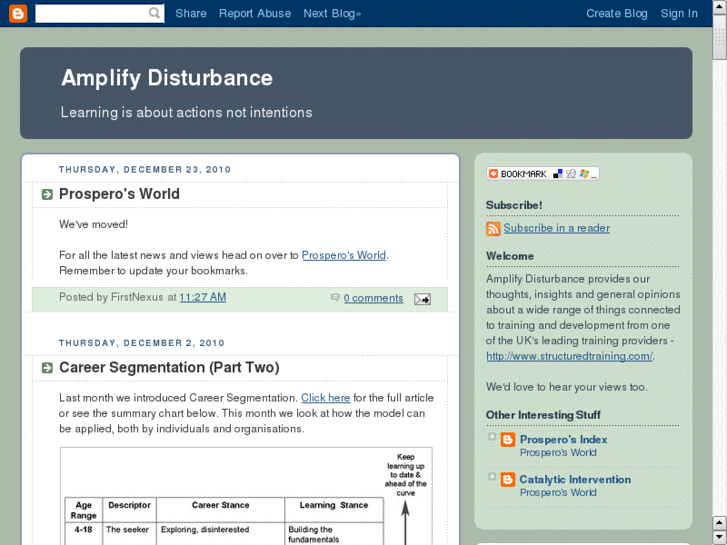The image size is (727, 545).
Task: Click the orange RSS feed icon
Action: click(493, 229)
